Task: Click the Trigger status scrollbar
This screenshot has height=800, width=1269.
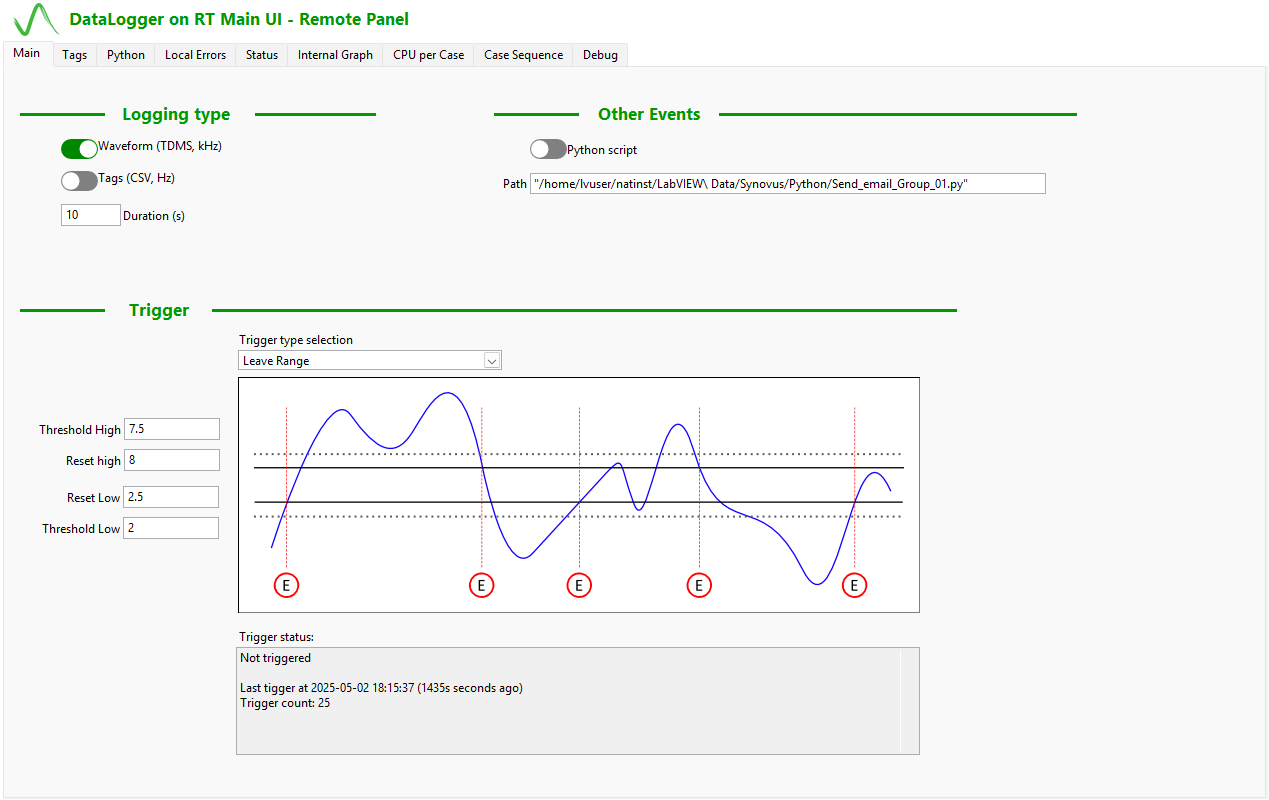Action: (x=909, y=700)
